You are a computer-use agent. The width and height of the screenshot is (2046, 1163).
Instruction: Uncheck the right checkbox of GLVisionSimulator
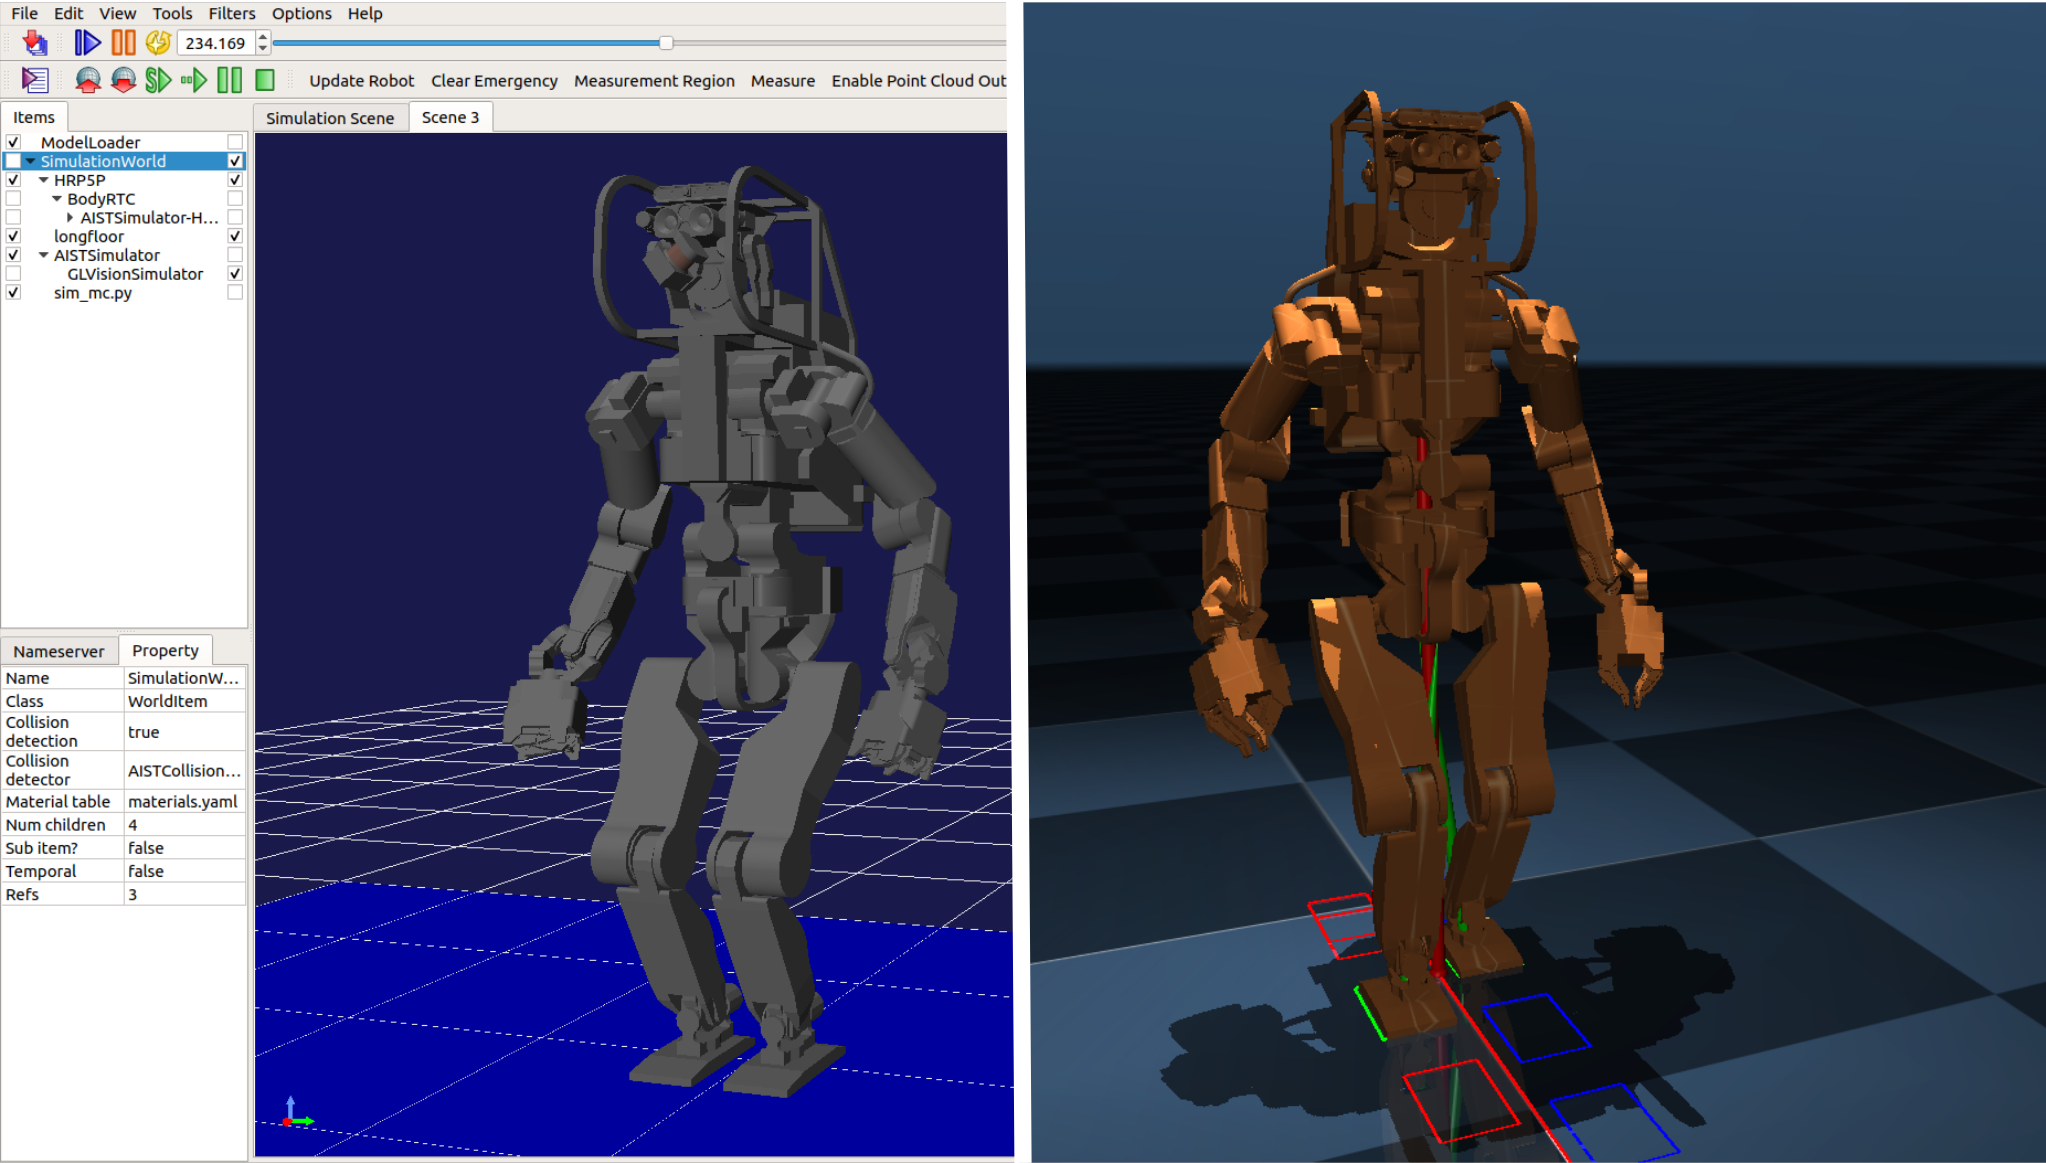(x=235, y=274)
